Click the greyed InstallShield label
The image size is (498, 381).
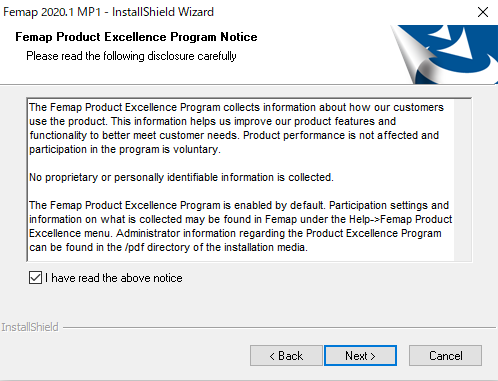(30, 327)
